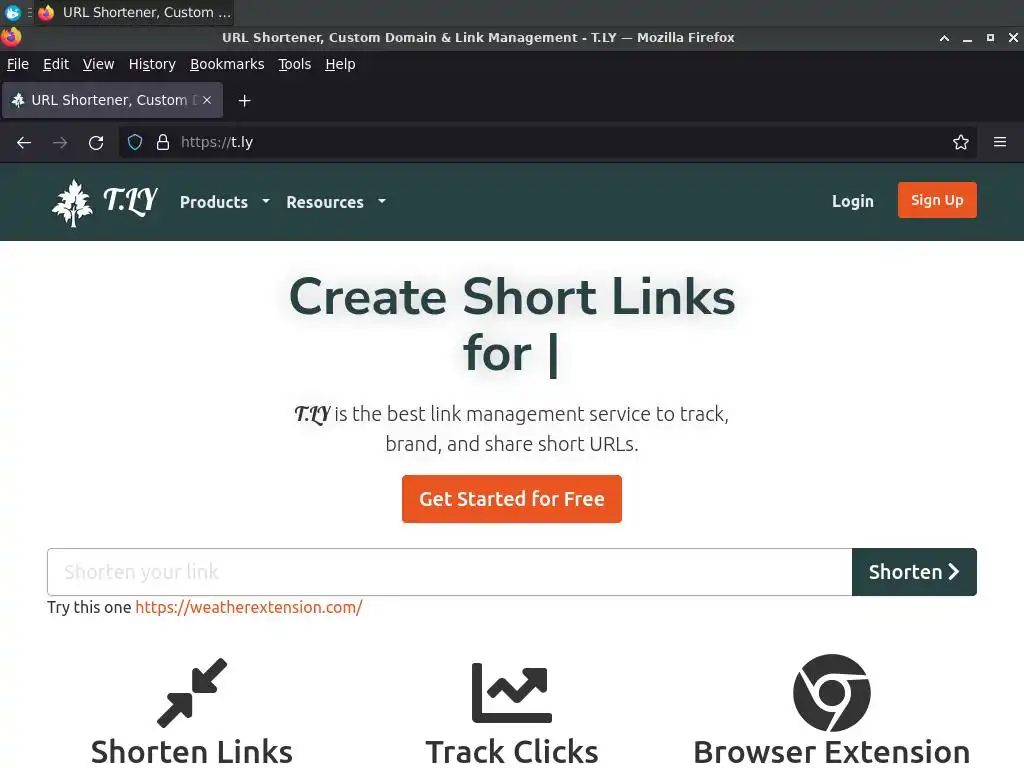The height and width of the screenshot is (768, 1024).
Task: Reload the page with the refresh icon
Action: point(96,142)
